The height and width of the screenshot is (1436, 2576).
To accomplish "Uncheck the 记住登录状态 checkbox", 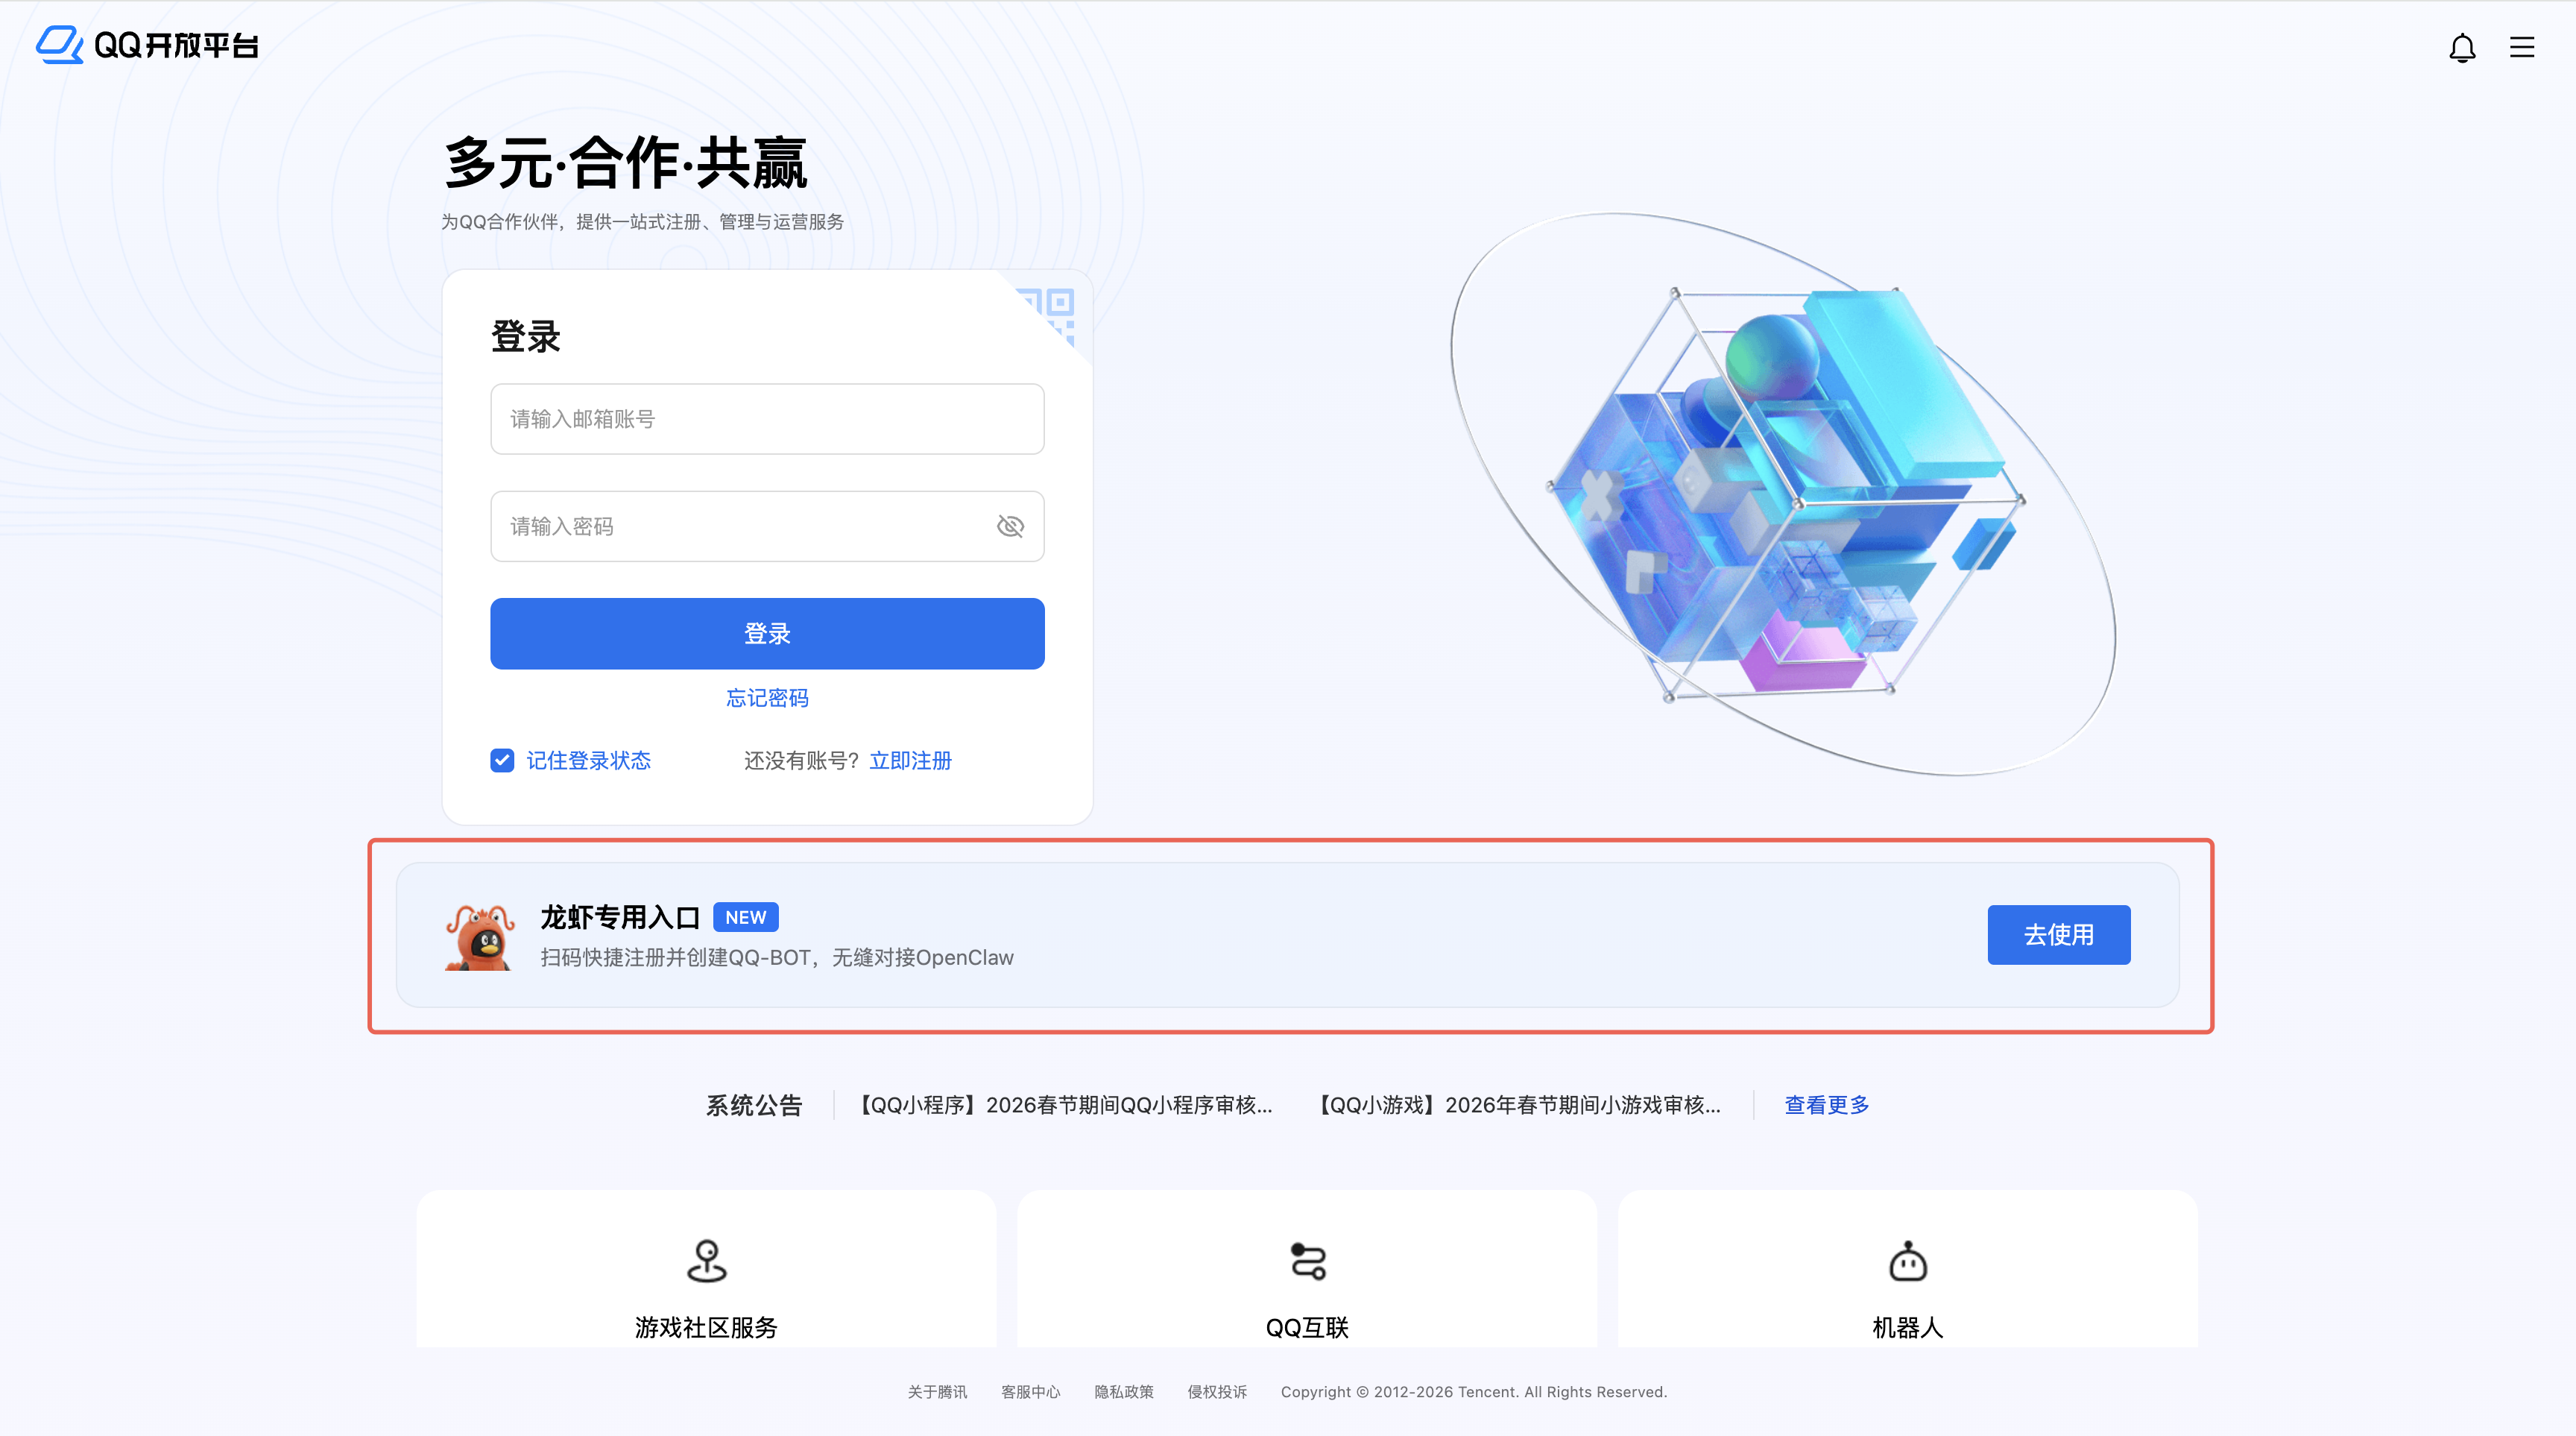I will click(x=502, y=760).
